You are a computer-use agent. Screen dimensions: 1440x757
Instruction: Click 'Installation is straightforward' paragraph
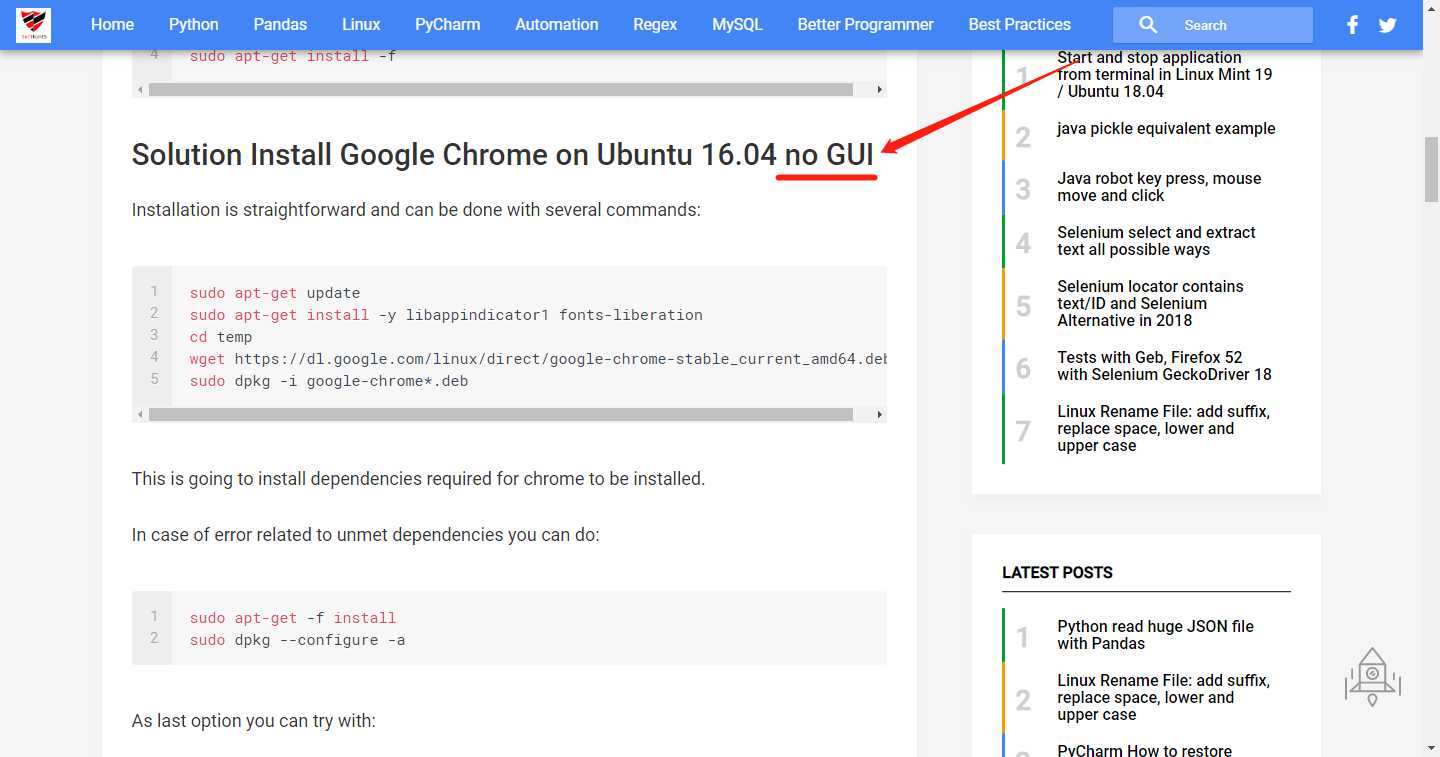pyautogui.click(x=416, y=210)
